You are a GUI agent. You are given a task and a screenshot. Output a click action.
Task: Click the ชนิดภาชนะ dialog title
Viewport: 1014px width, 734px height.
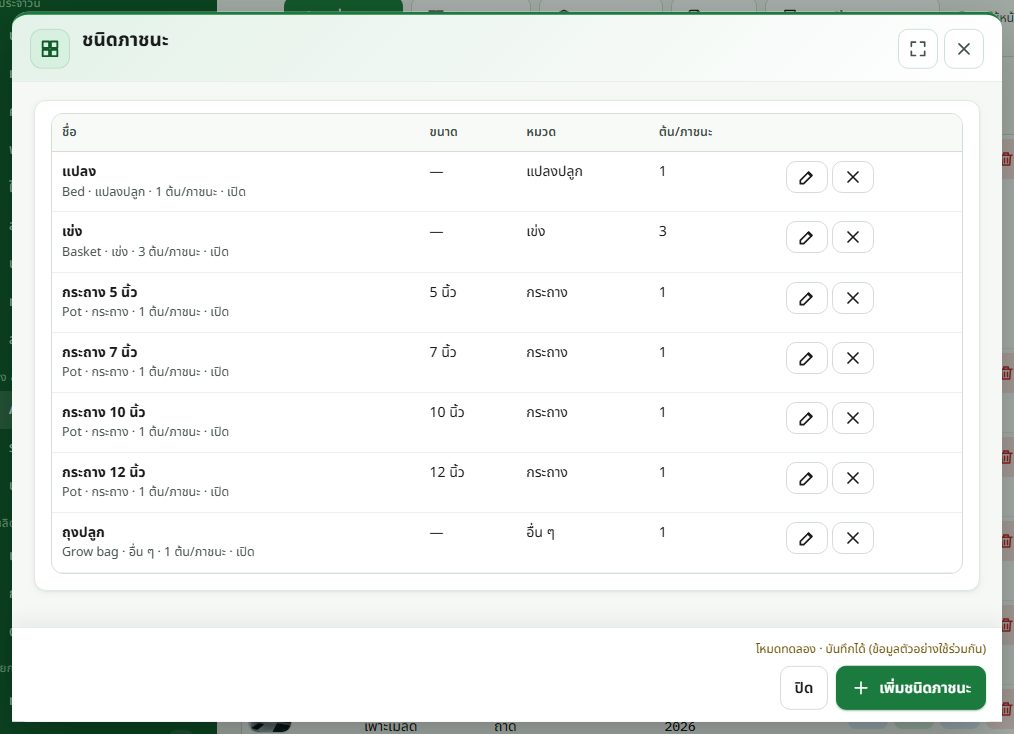(125, 40)
